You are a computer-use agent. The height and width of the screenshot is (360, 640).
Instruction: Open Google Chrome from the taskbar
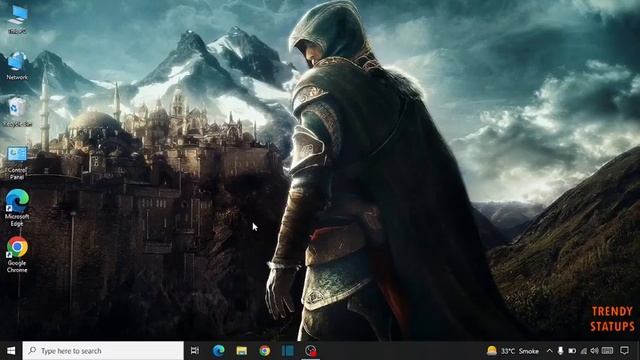coord(264,351)
